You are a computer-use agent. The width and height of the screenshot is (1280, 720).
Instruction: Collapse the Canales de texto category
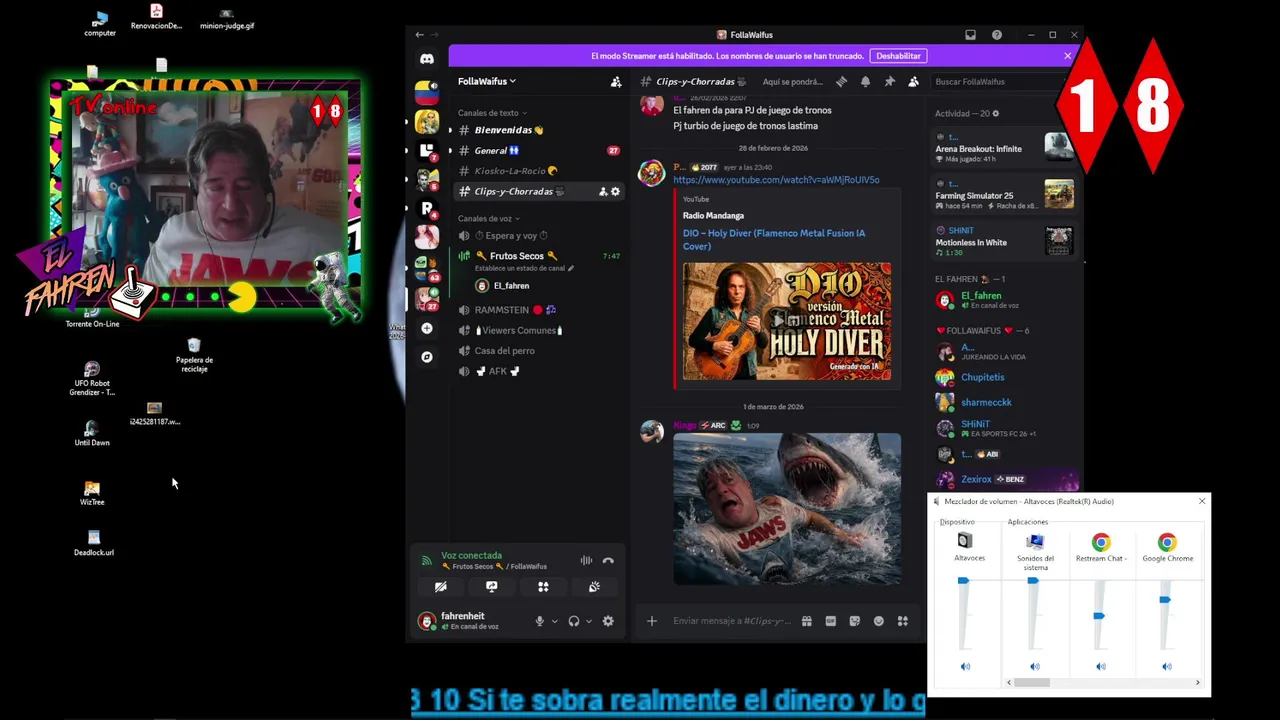tap(491, 113)
